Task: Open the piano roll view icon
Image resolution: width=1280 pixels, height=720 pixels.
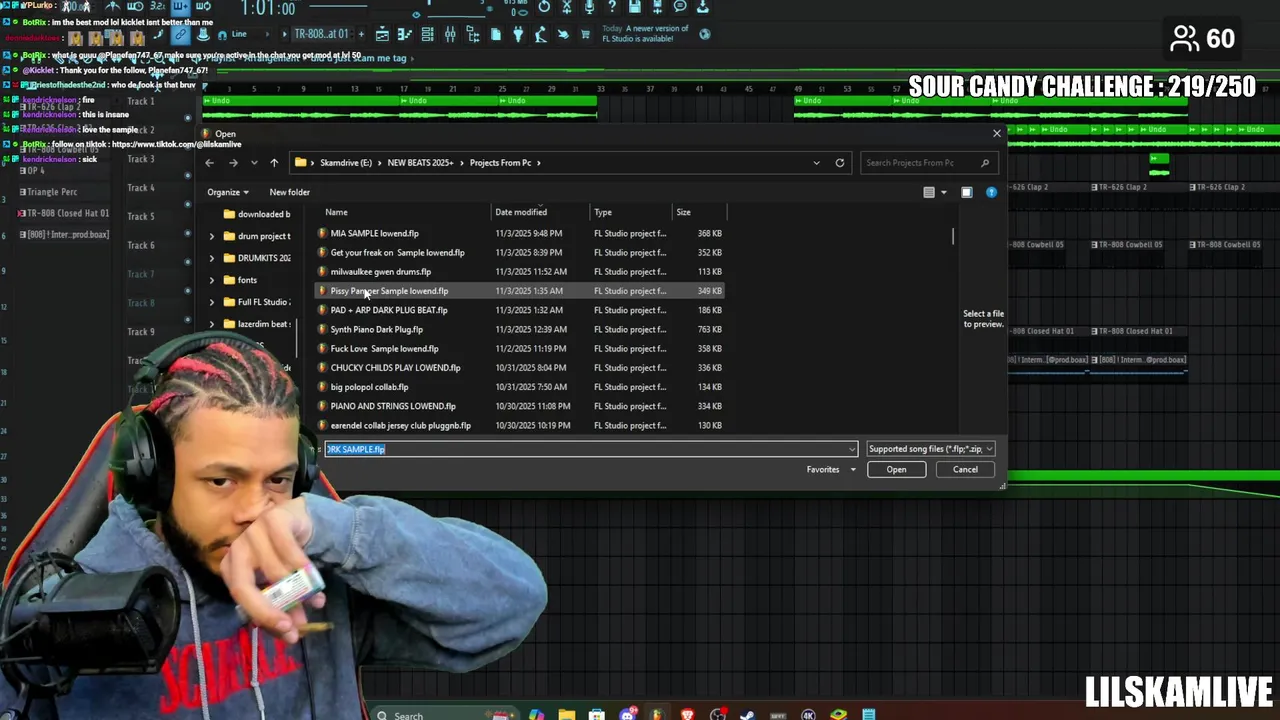Action: [x=404, y=35]
